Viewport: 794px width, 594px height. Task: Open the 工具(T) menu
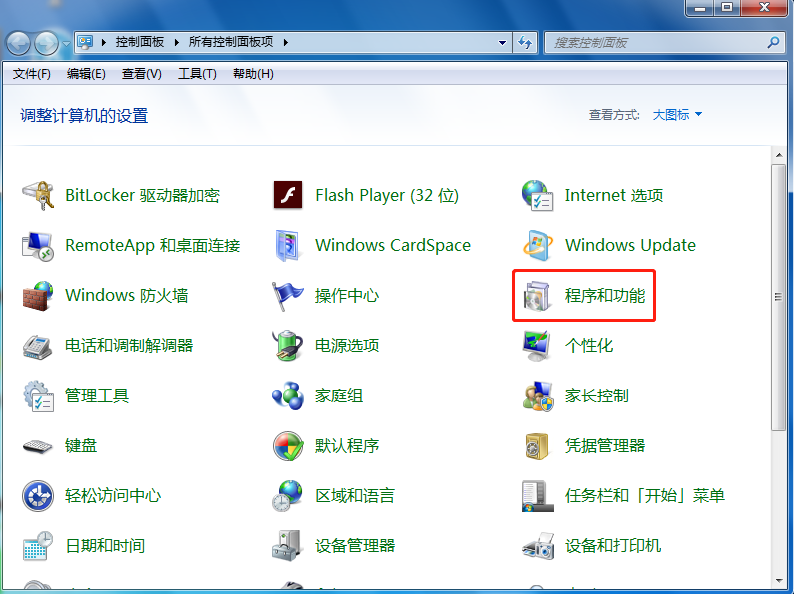[x=197, y=74]
